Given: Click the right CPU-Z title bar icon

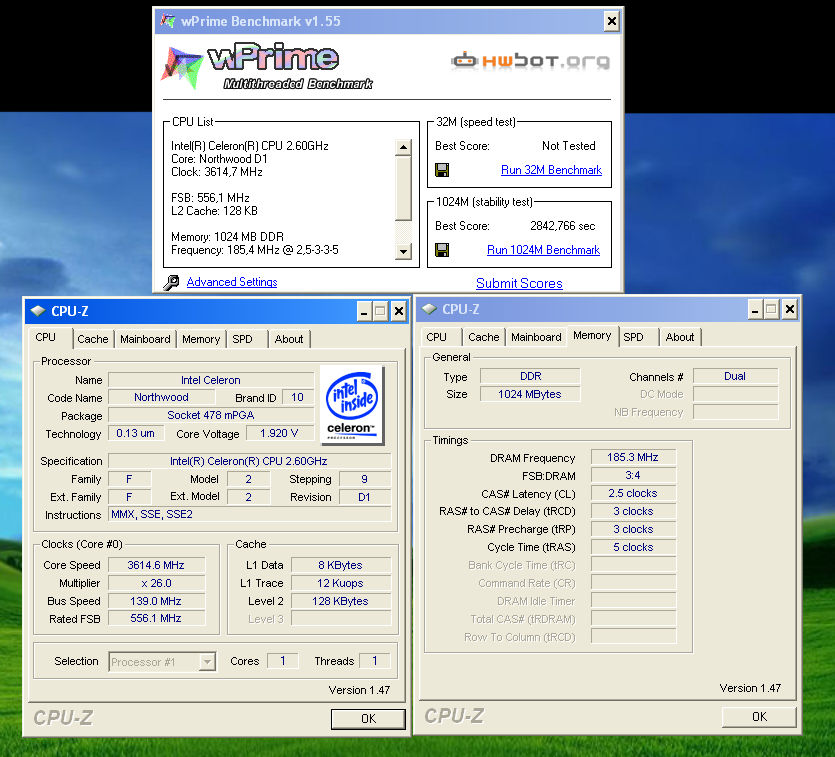Looking at the screenshot, I should 429,309.
